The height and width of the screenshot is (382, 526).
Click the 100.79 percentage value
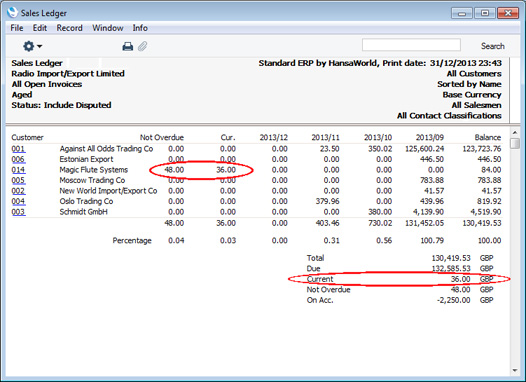pos(432,241)
